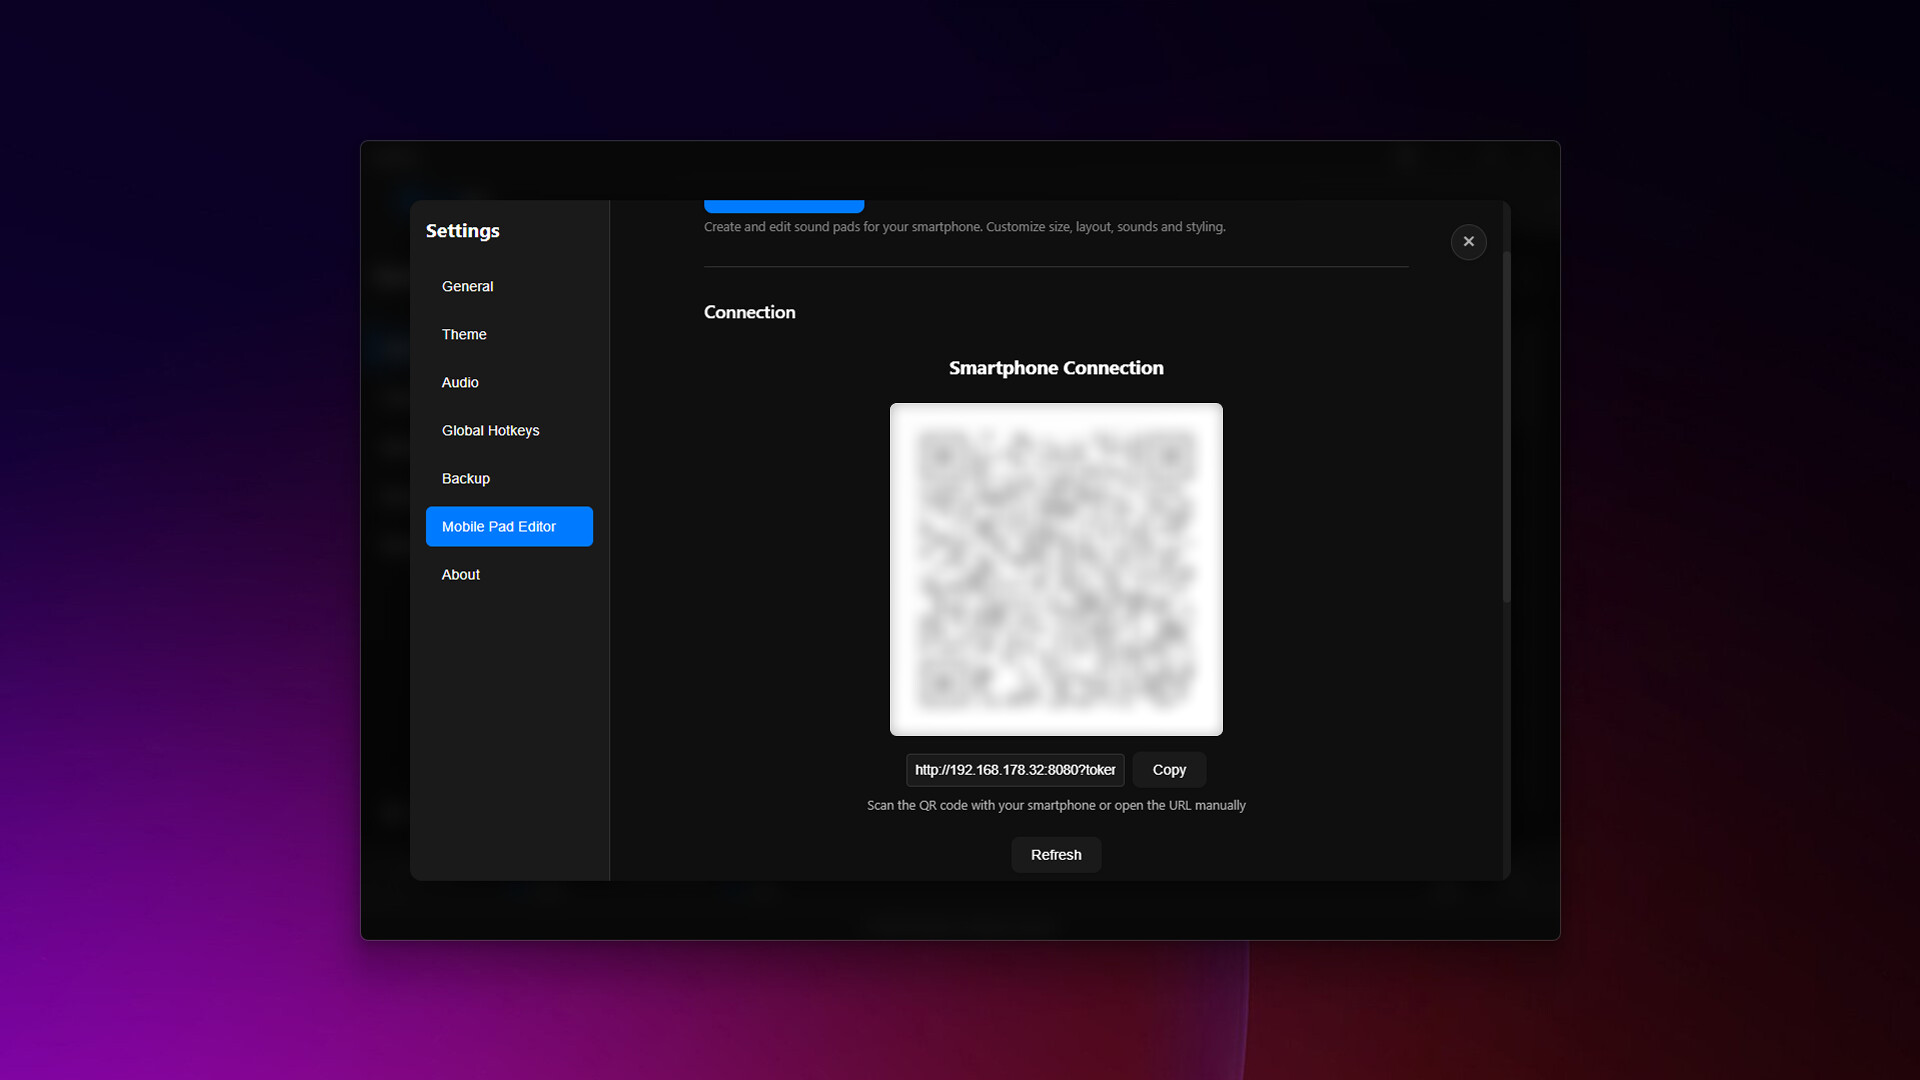Close the Settings dialog with the X icon
The height and width of the screenshot is (1080, 1920).
[x=1468, y=242]
